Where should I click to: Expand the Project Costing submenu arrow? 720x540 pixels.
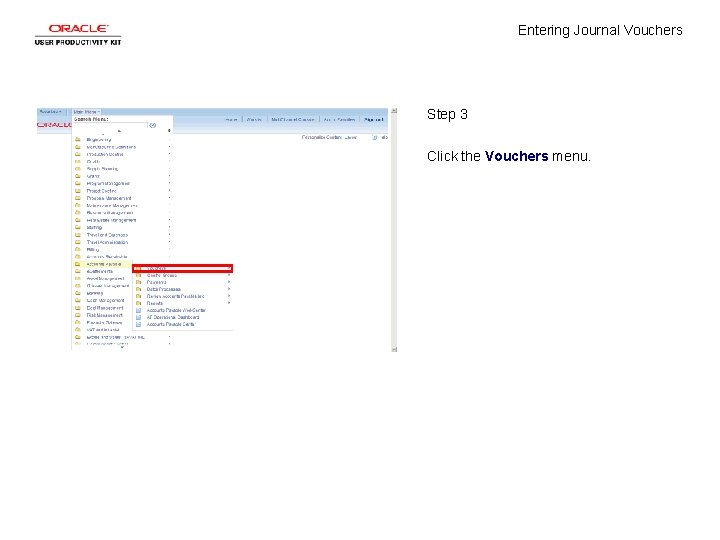169,191
